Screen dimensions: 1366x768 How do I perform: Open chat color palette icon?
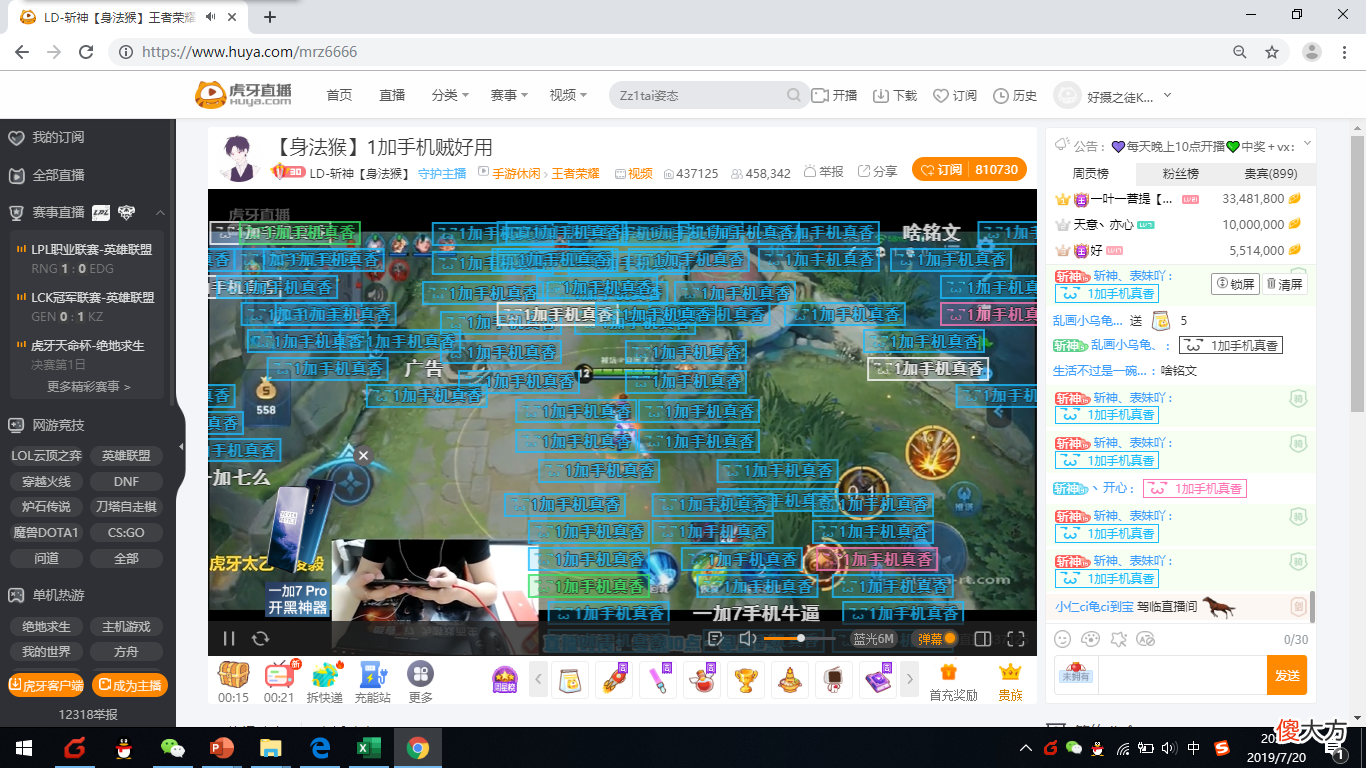(x=1091, y=638)
